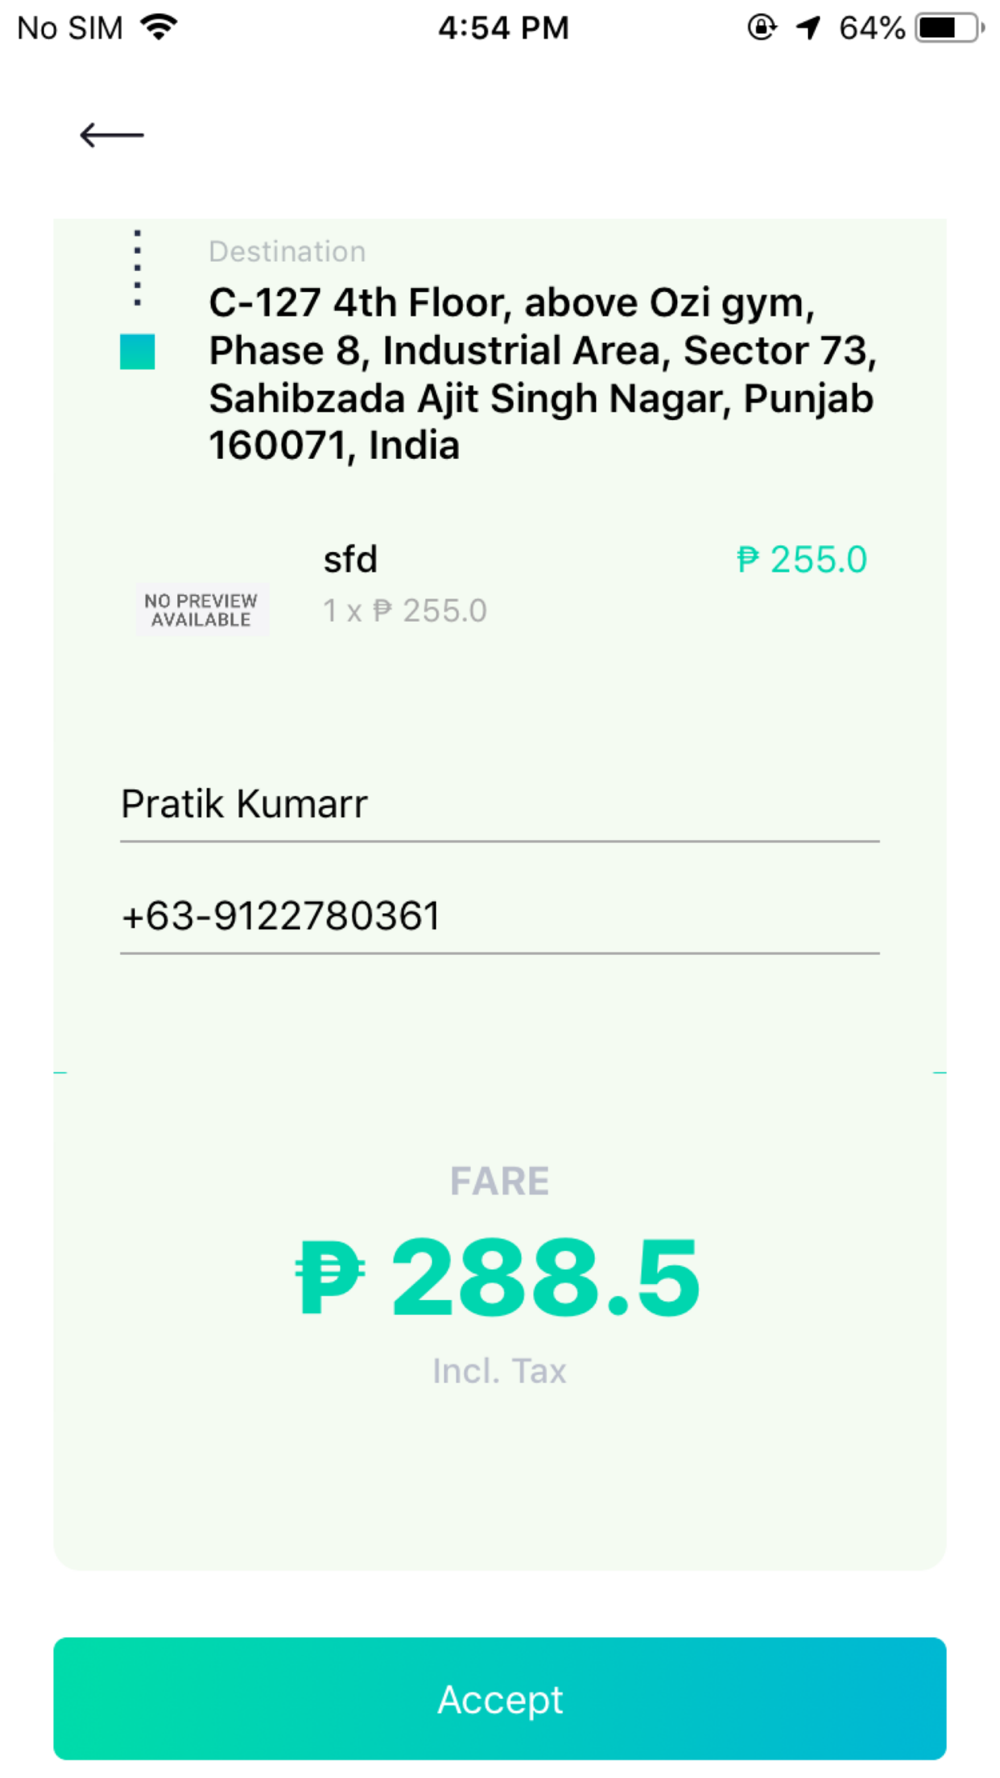Open the No Preview Available thumbnail
Screen dimensions: 1000x1778
[x=202, y=610]
